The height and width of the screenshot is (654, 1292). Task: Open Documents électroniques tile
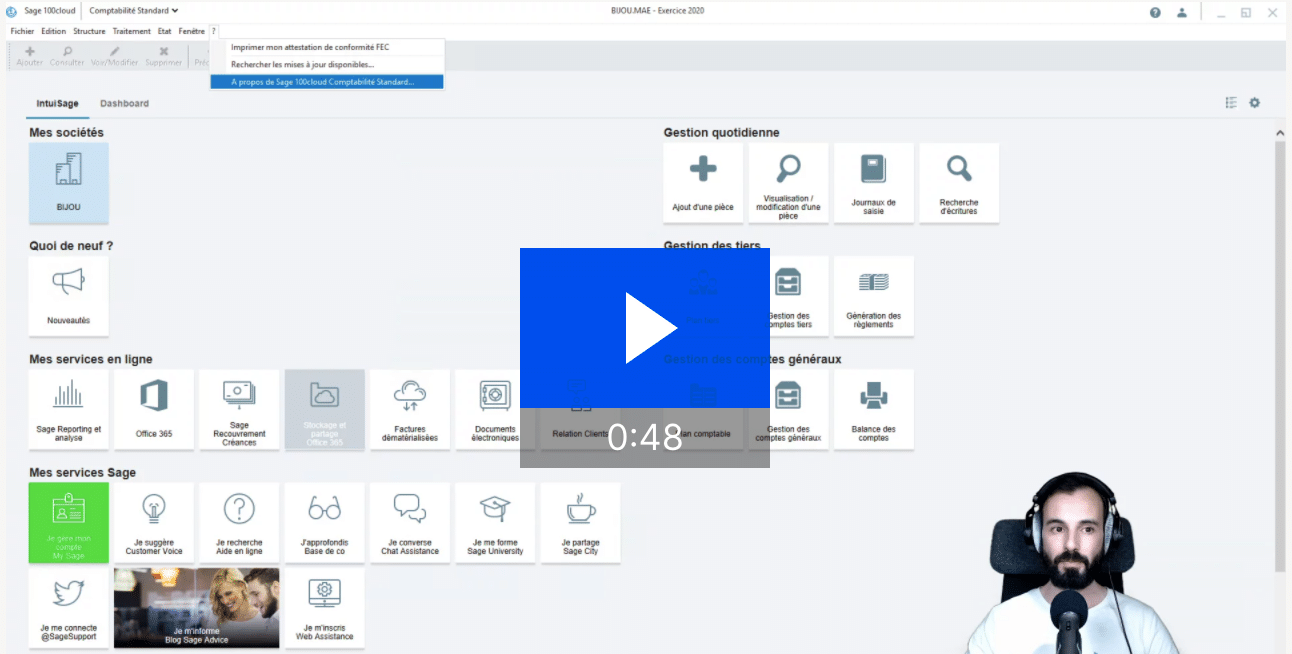495,410
